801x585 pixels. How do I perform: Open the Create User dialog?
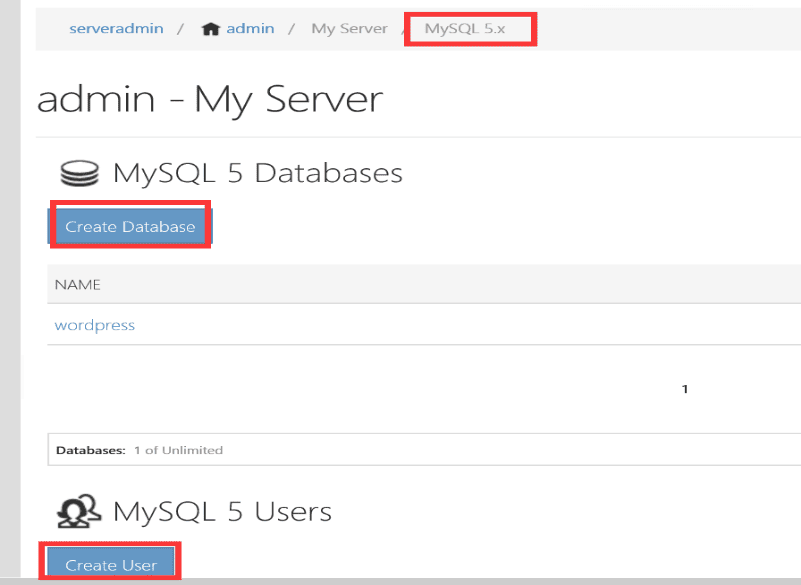(x=110, y=563)
